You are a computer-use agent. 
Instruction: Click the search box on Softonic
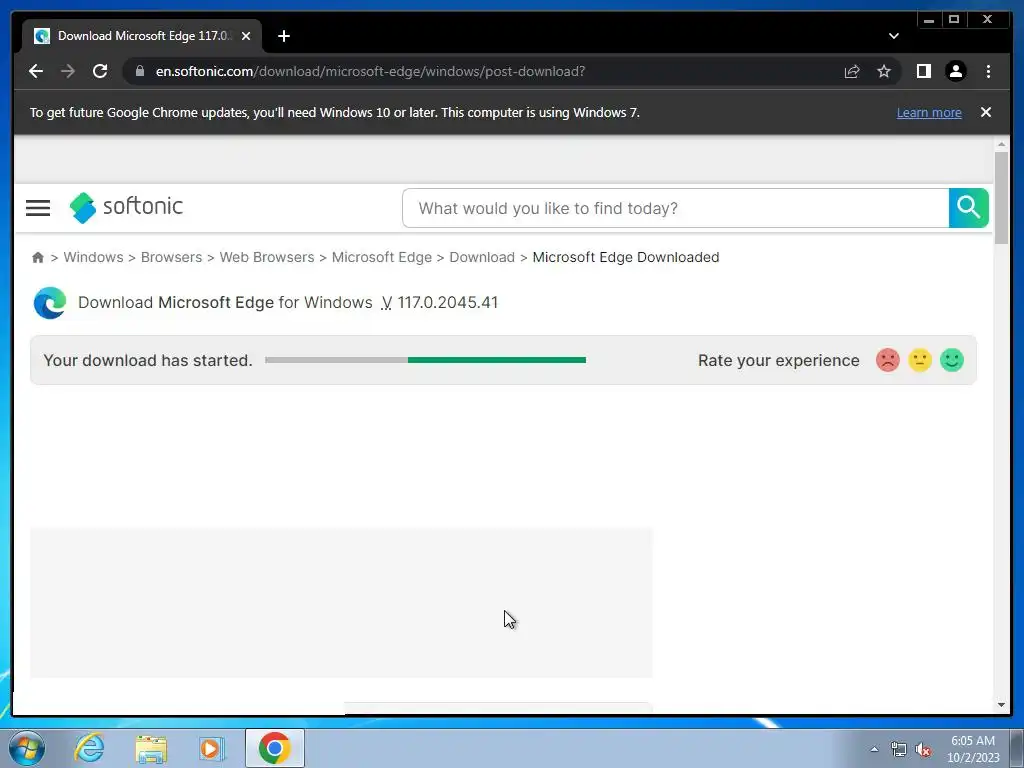coord(676,208)
